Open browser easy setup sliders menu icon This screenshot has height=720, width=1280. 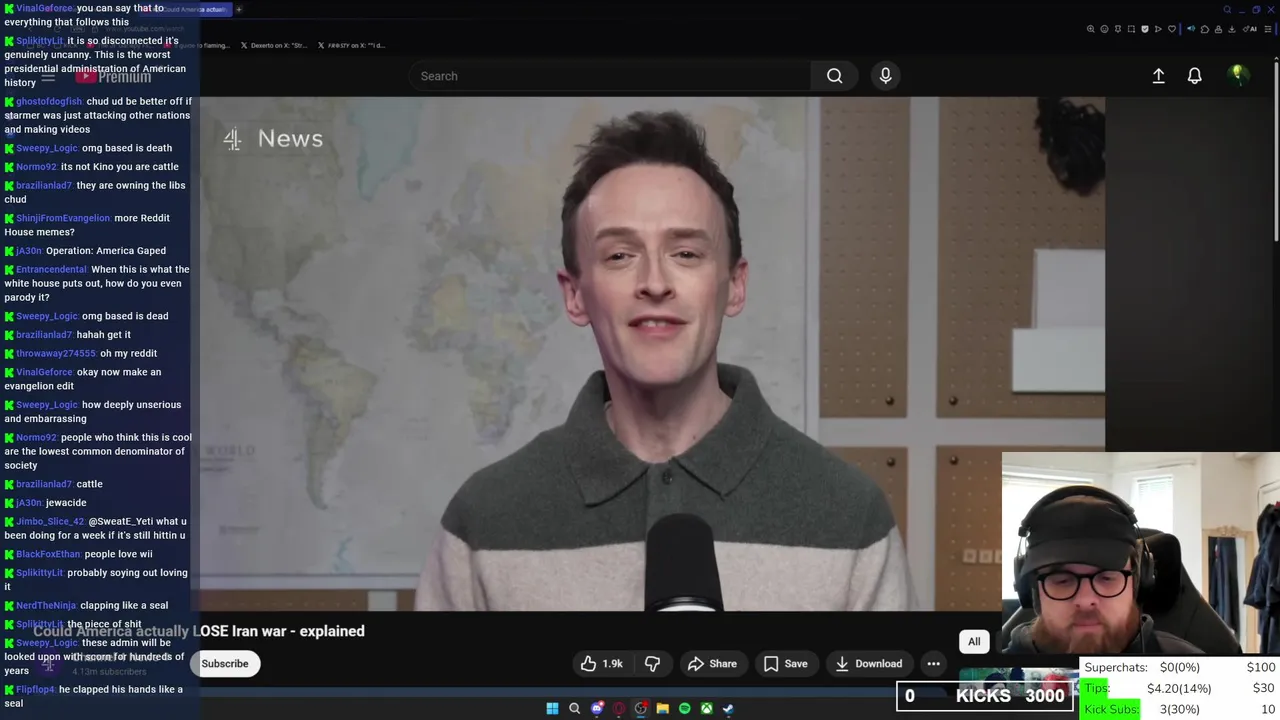coord(1268,29)
